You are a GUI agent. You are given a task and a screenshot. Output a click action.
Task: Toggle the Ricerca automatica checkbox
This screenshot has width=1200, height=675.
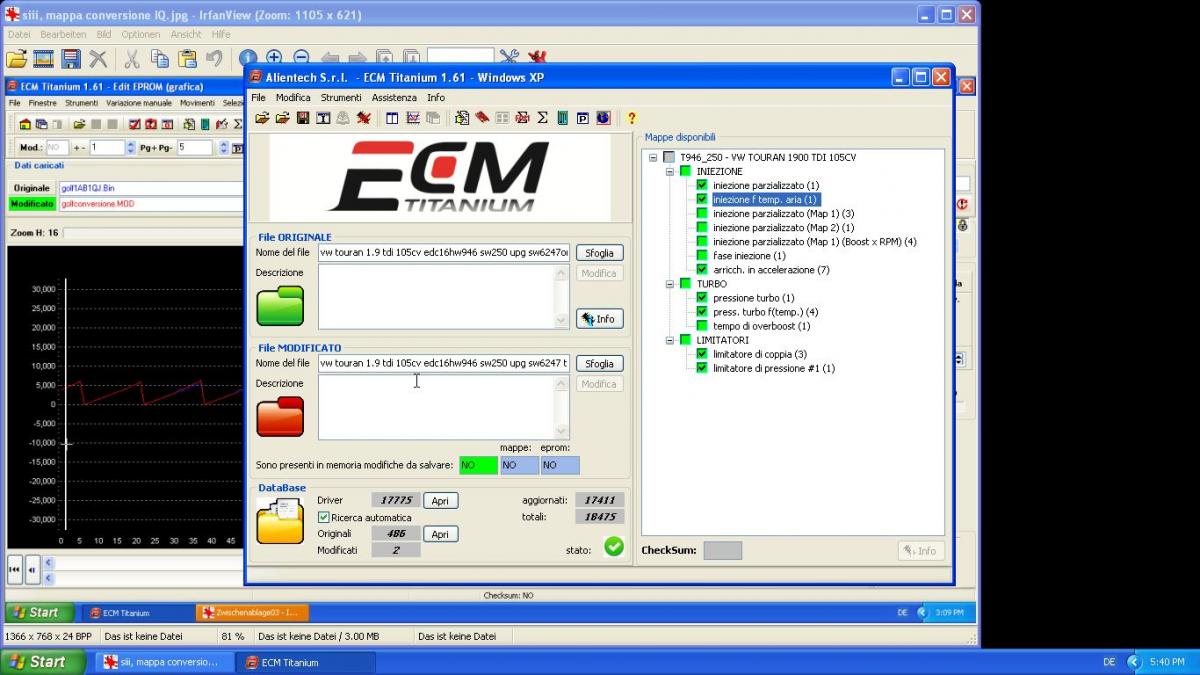click(x=323, y=517)
